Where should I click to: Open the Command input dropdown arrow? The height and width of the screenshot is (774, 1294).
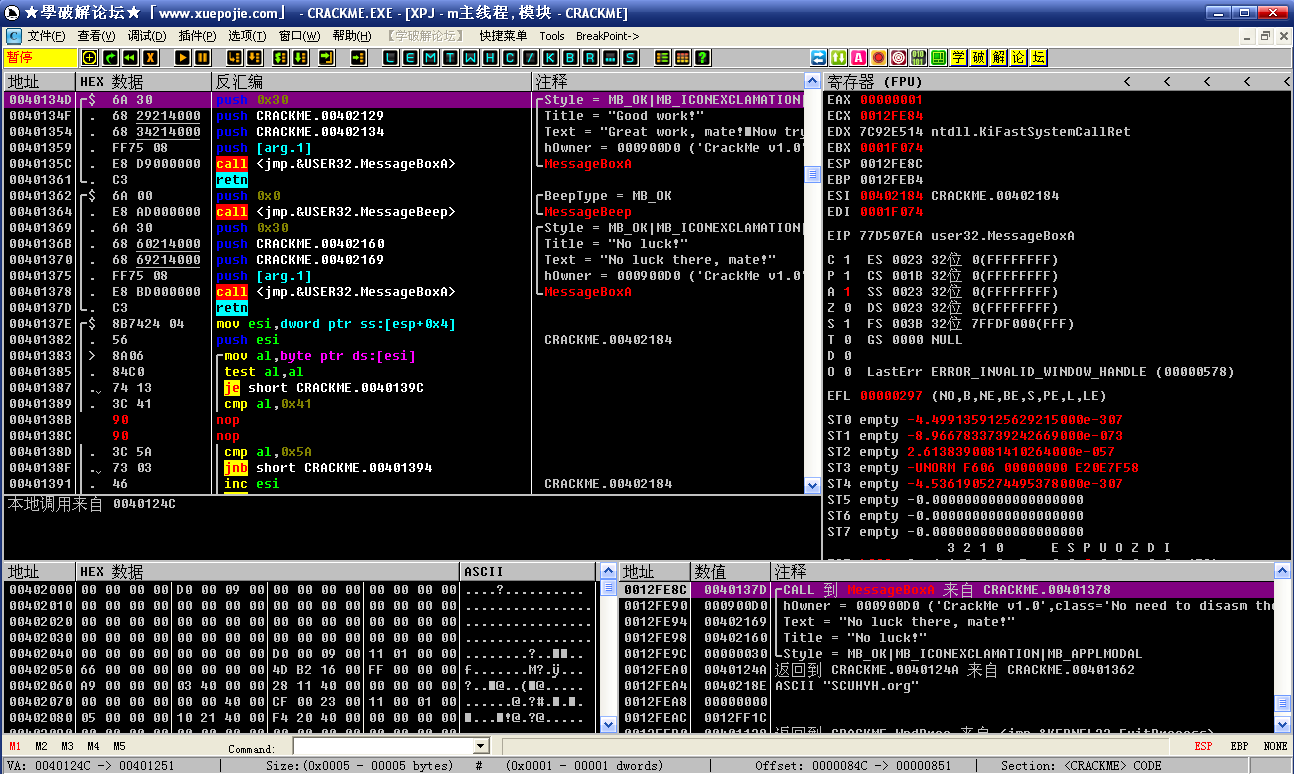tap(480, 746)
